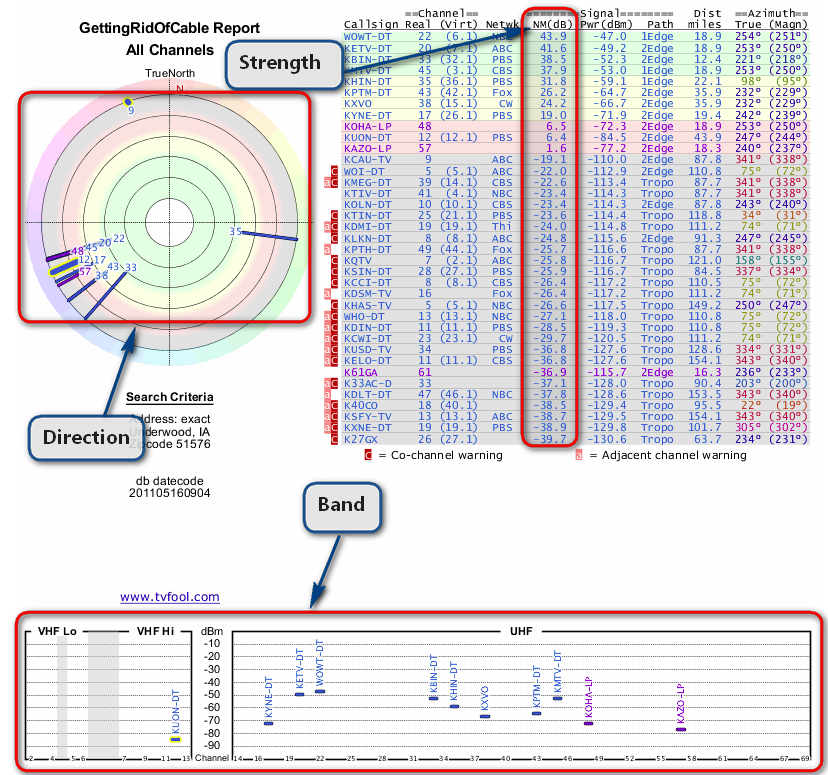Click the adjacent channel warning legend icon
The image size is (828, 775).
pos(579,455)
